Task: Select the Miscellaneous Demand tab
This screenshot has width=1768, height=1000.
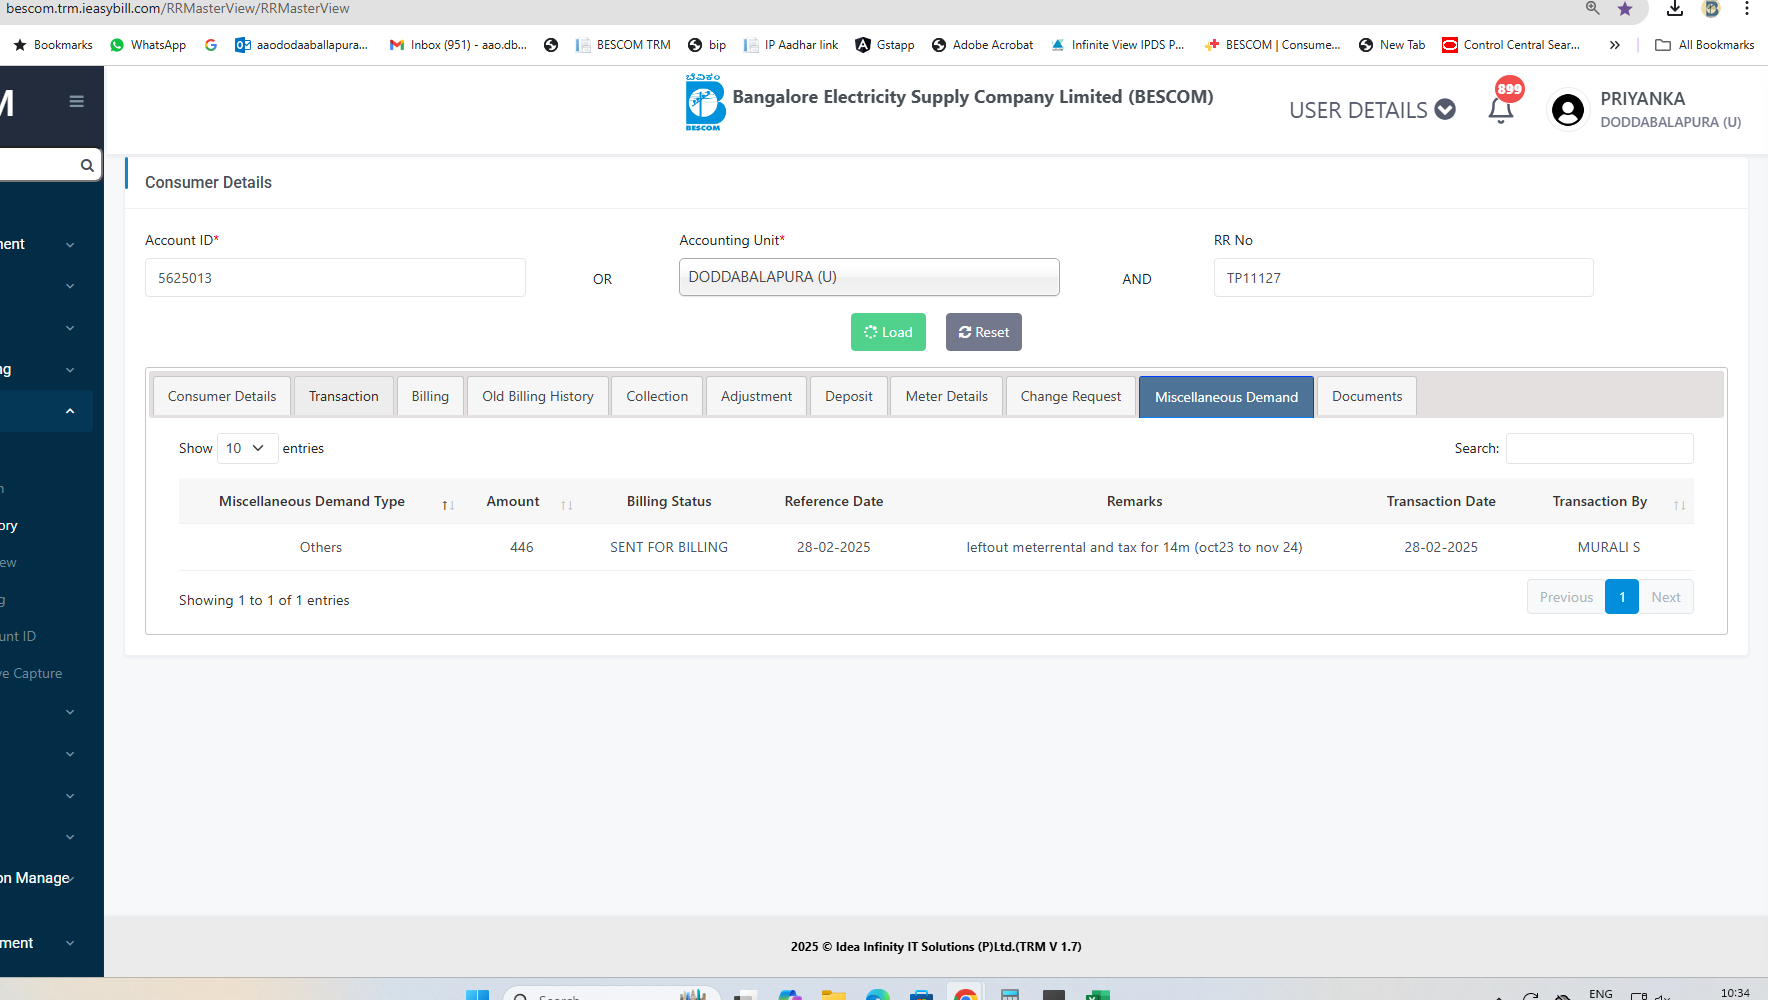Action: pyautogui.click(x=1226, y=397)
